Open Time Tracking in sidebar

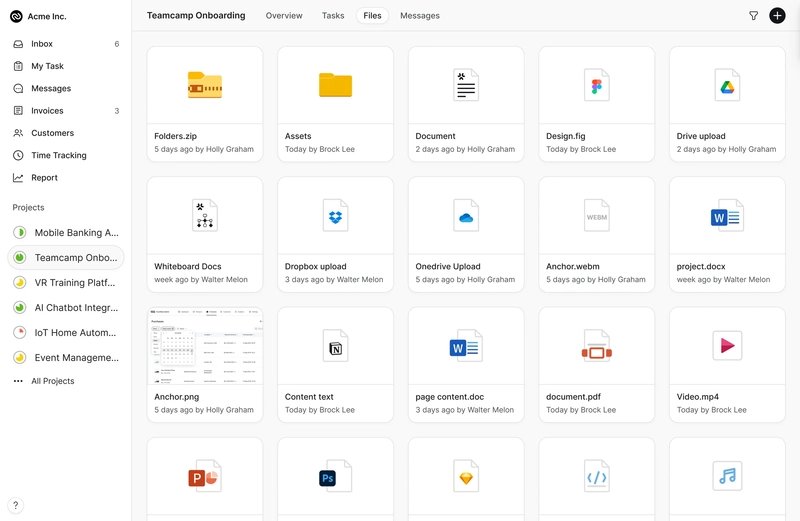tap(58, 155)
